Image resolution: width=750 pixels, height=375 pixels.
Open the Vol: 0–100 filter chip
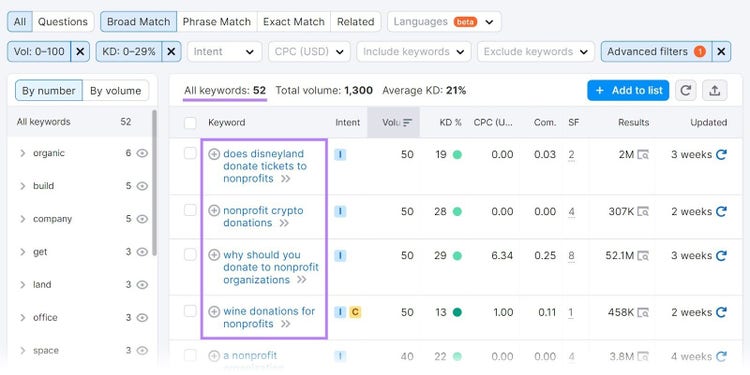point(39,52)
